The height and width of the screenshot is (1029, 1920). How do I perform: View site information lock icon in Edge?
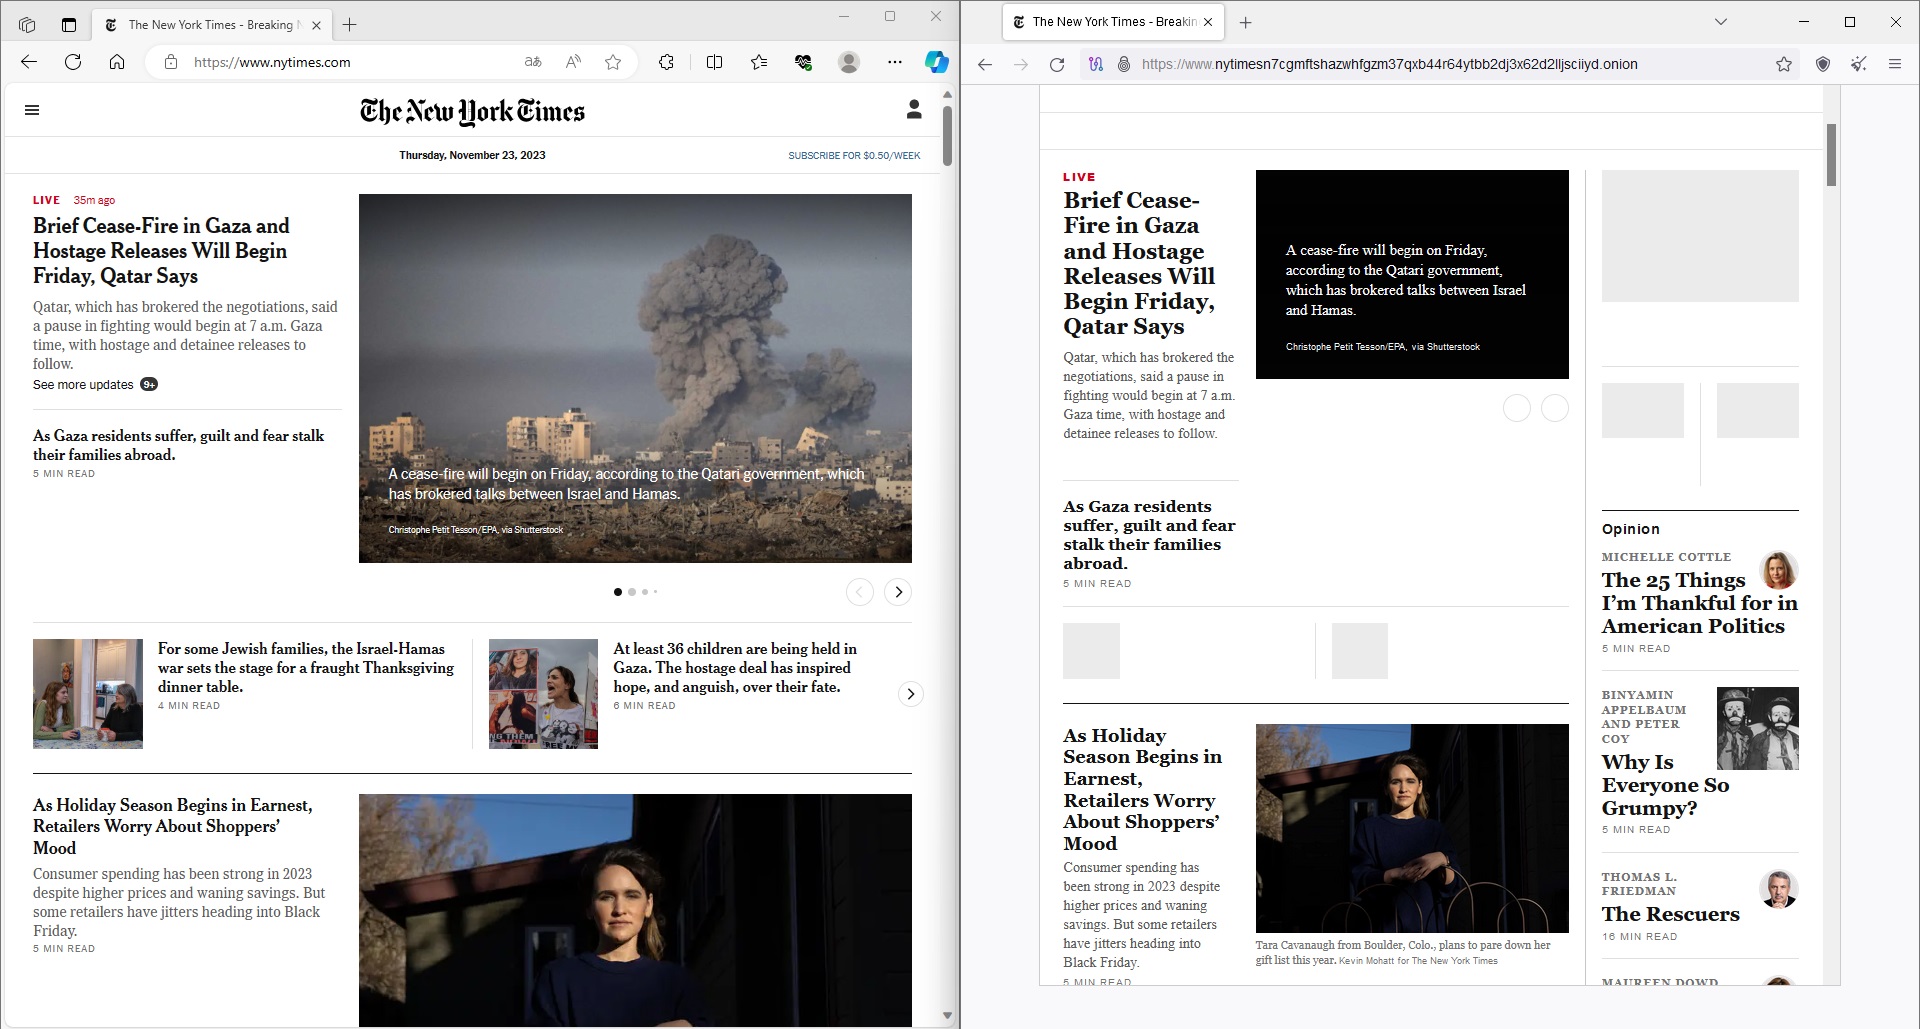pos(171,62)
